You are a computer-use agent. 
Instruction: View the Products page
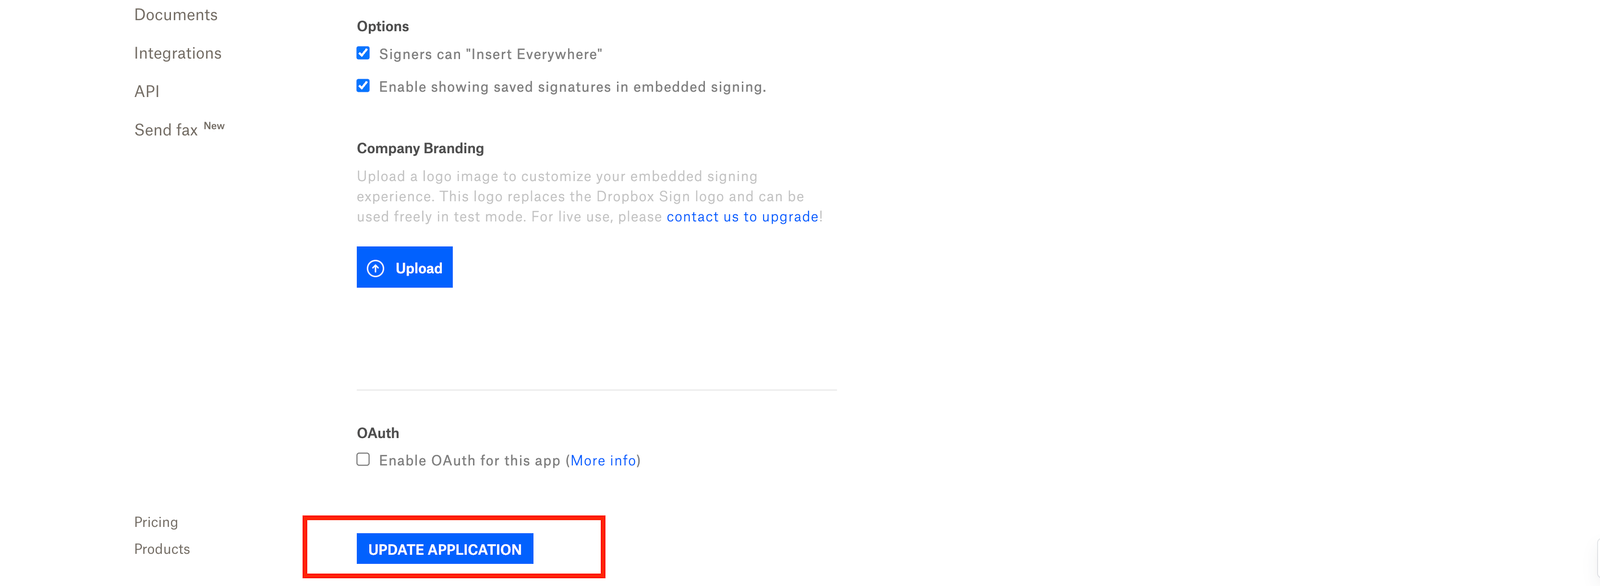[162, 548]
